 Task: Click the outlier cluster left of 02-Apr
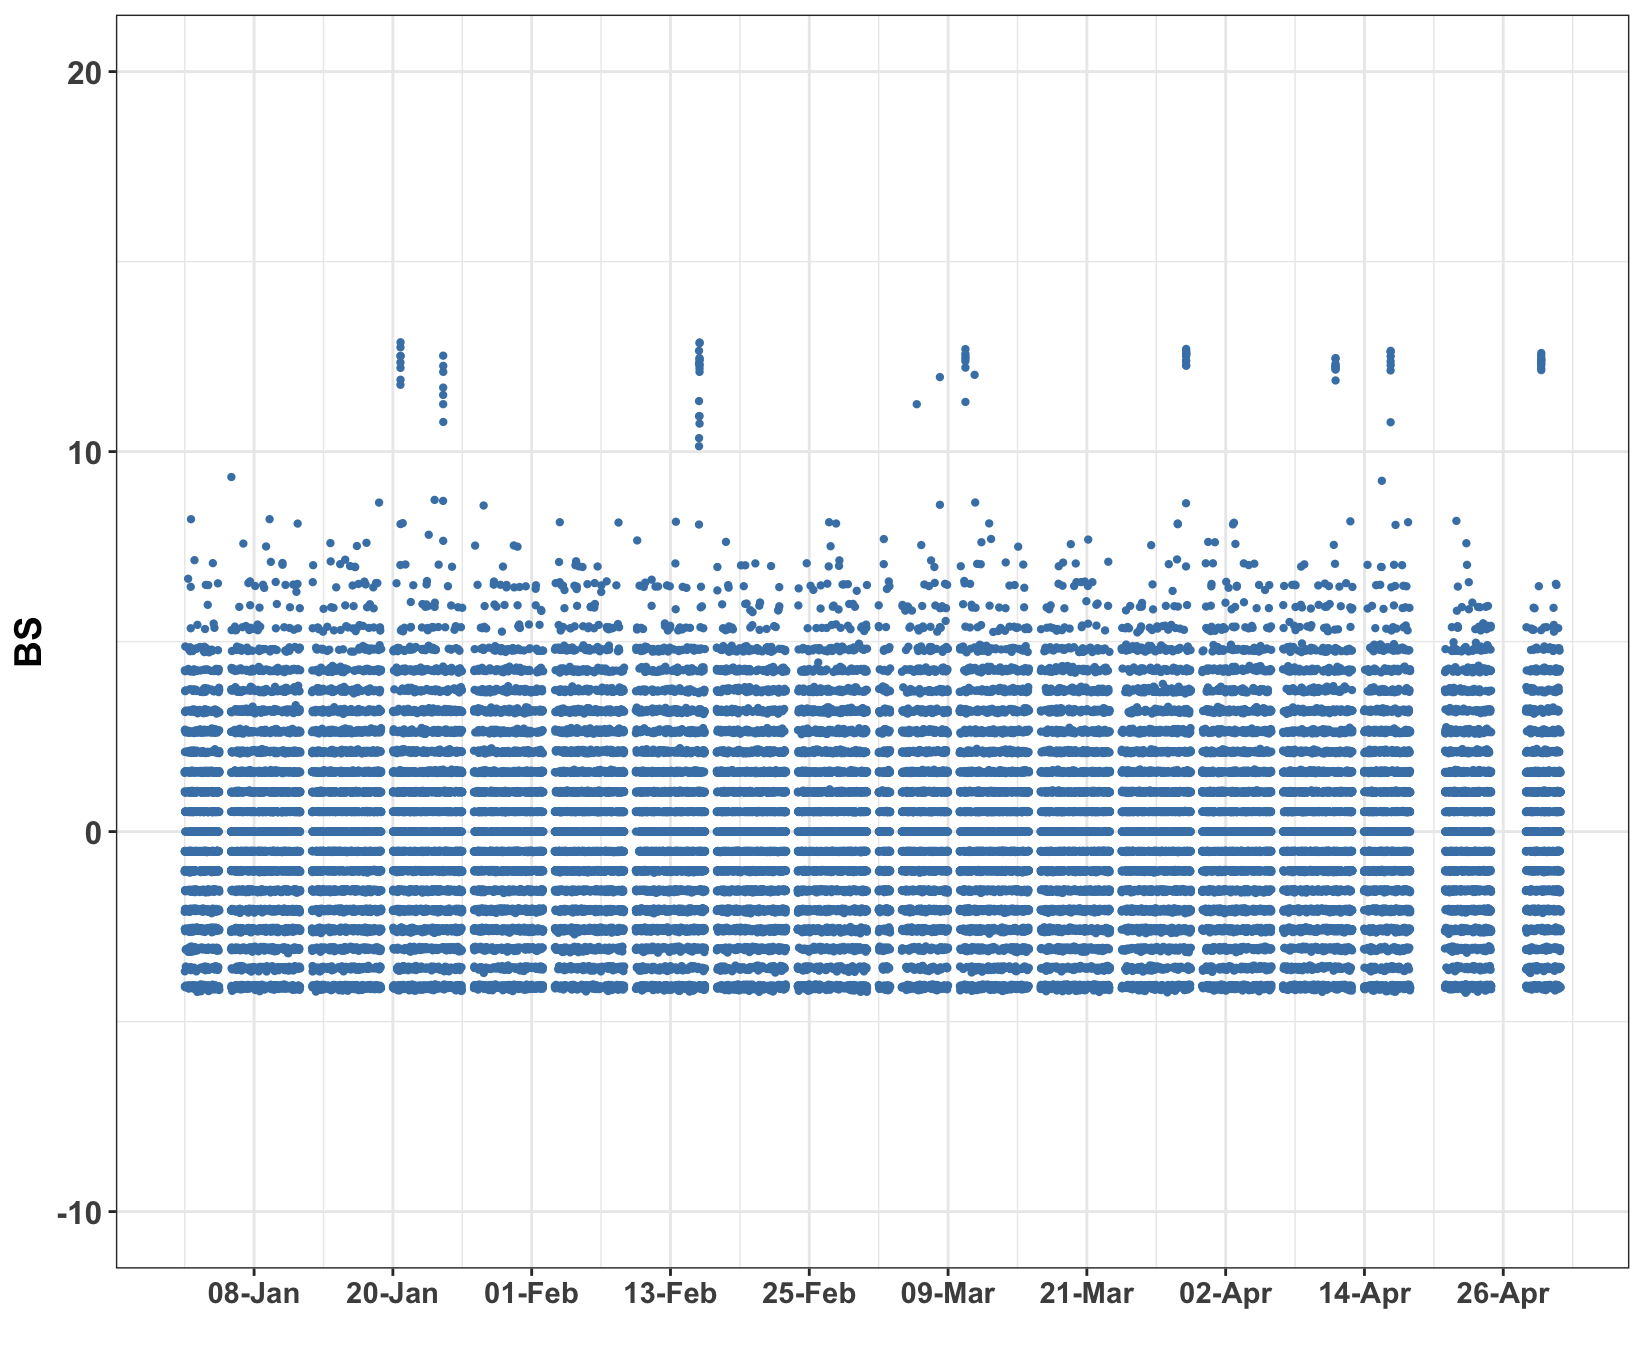1186,357
